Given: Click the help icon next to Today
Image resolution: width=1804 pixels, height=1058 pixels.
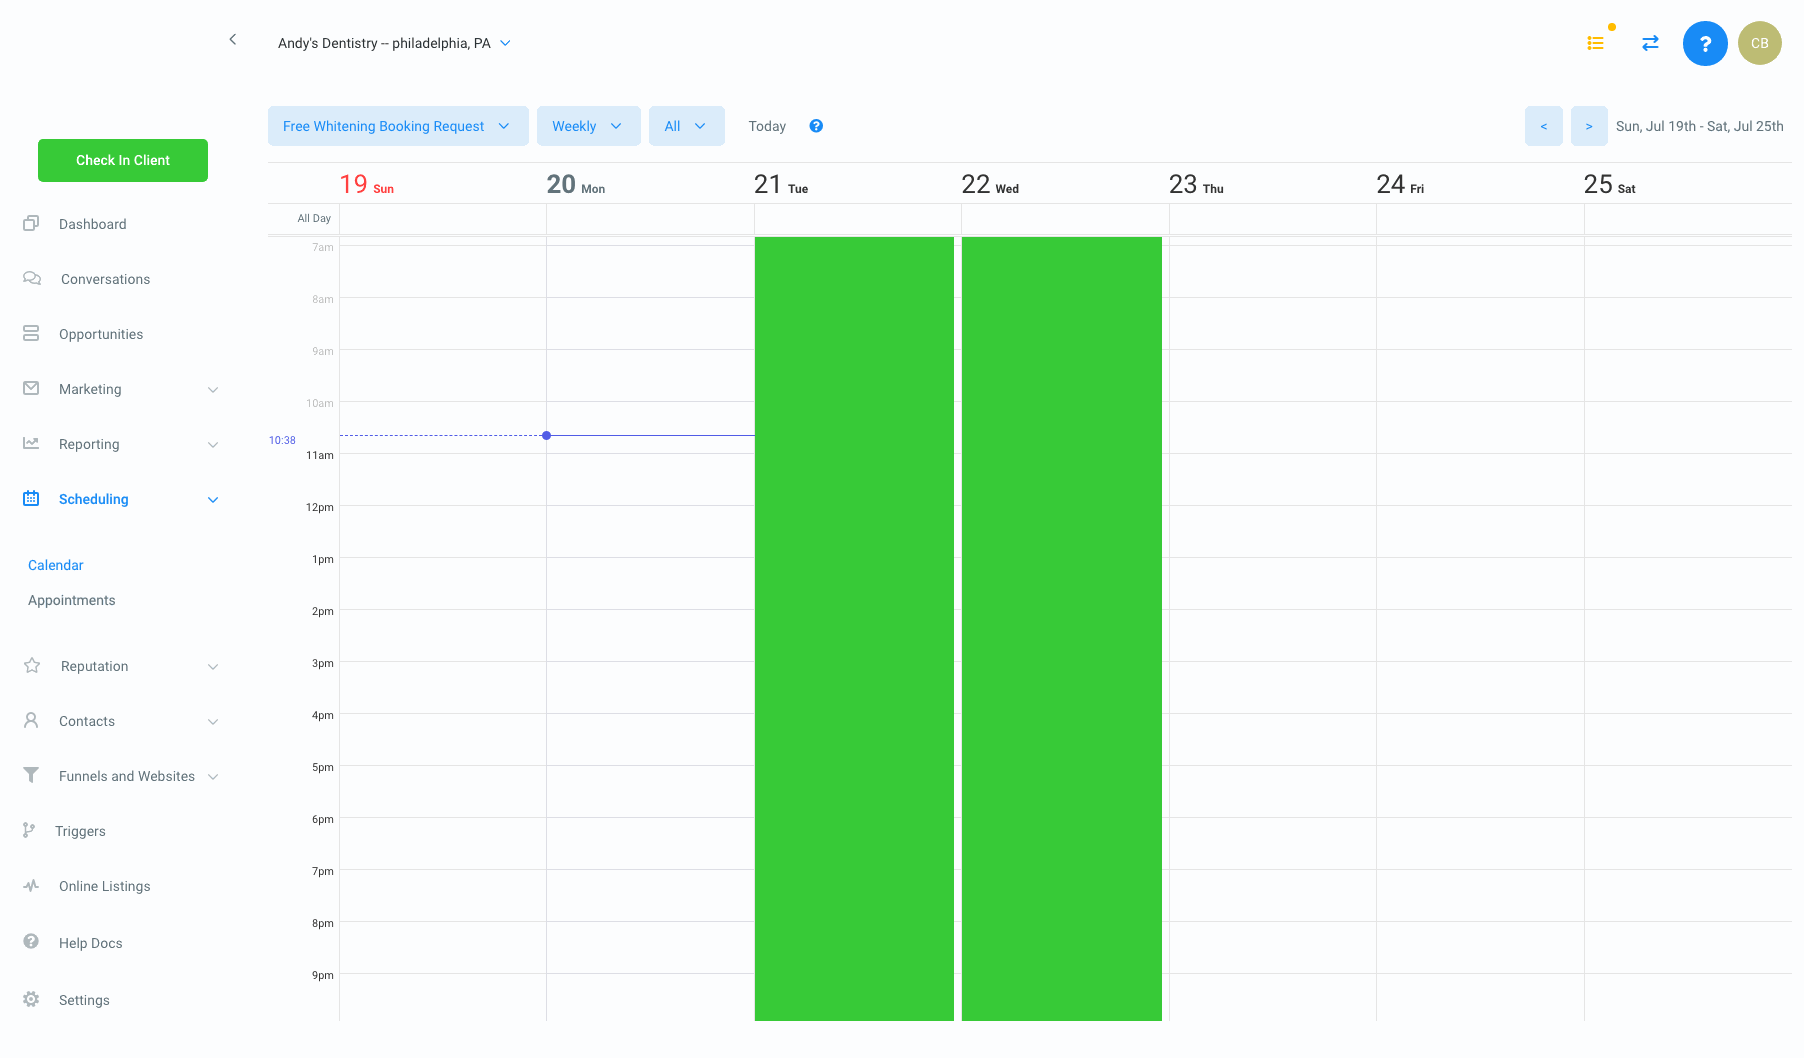Looking at the screenshot, I should [x=816, y=126].
